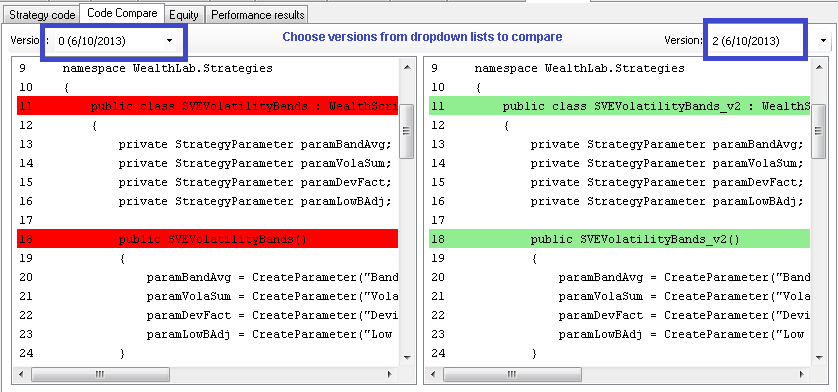
Task: Click paramVolaSum = CreateParameter line 21 right pane
Action: click(685, 296)
